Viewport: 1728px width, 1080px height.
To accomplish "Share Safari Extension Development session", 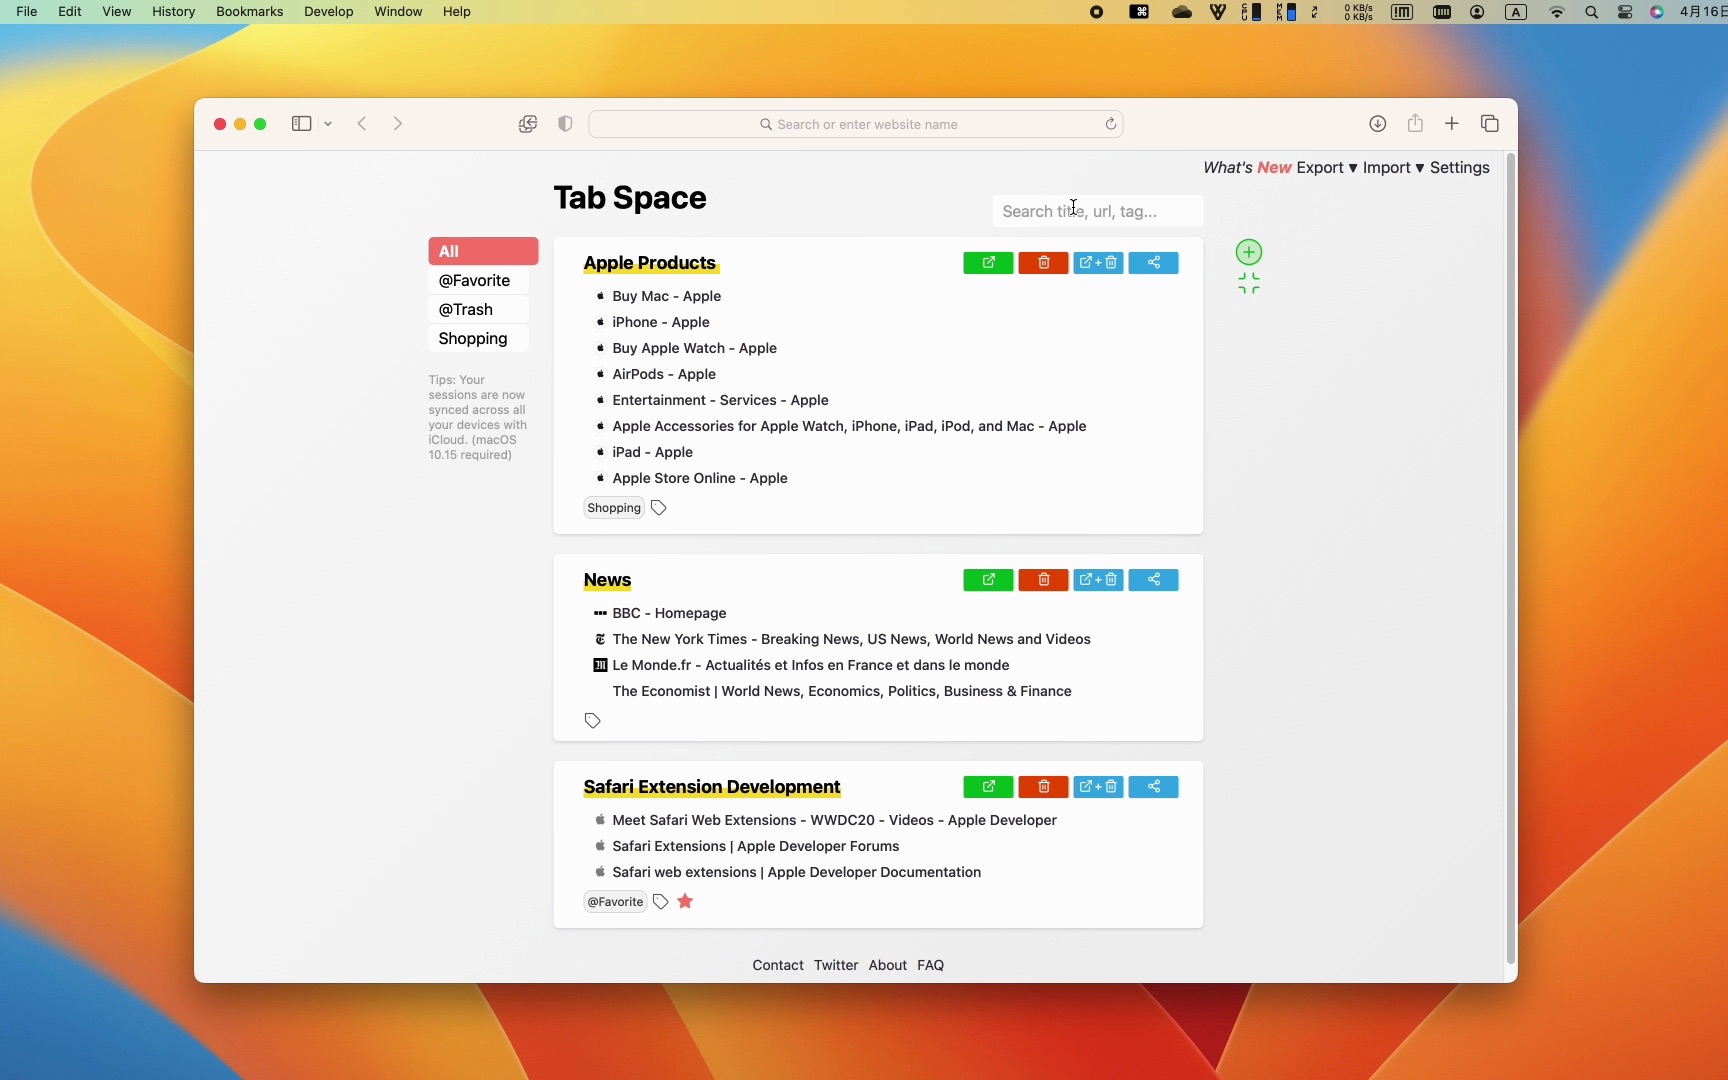I will pyautogui.click(x=1153, y=787).
